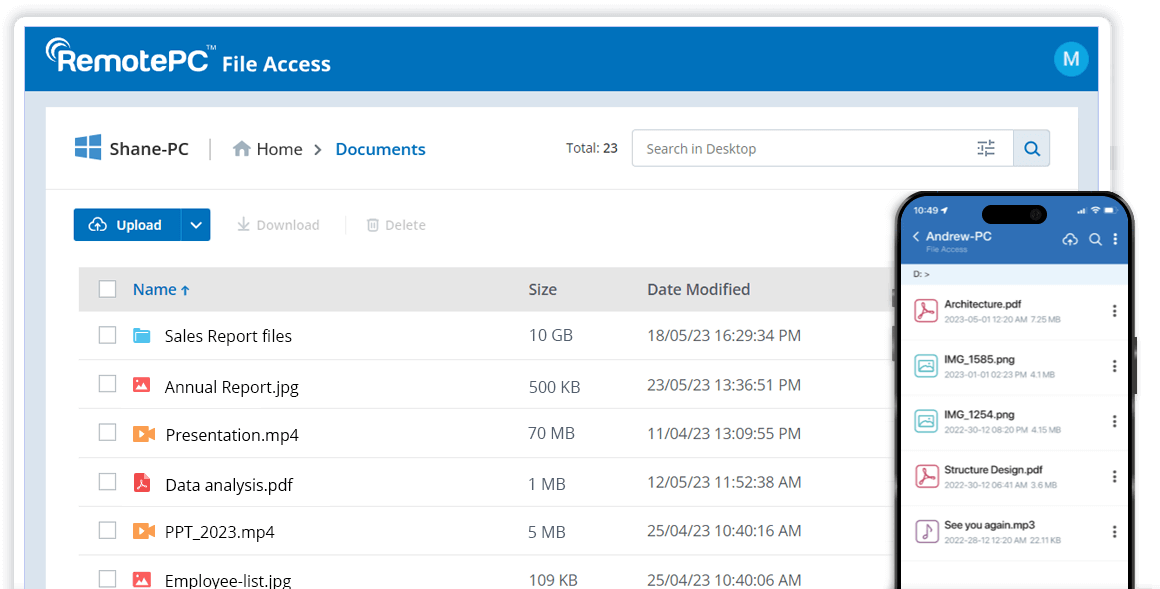Check the Annual Report.jpg checkbox
The height and width of the screenshot is (589, 1160).
click(107, 383)
